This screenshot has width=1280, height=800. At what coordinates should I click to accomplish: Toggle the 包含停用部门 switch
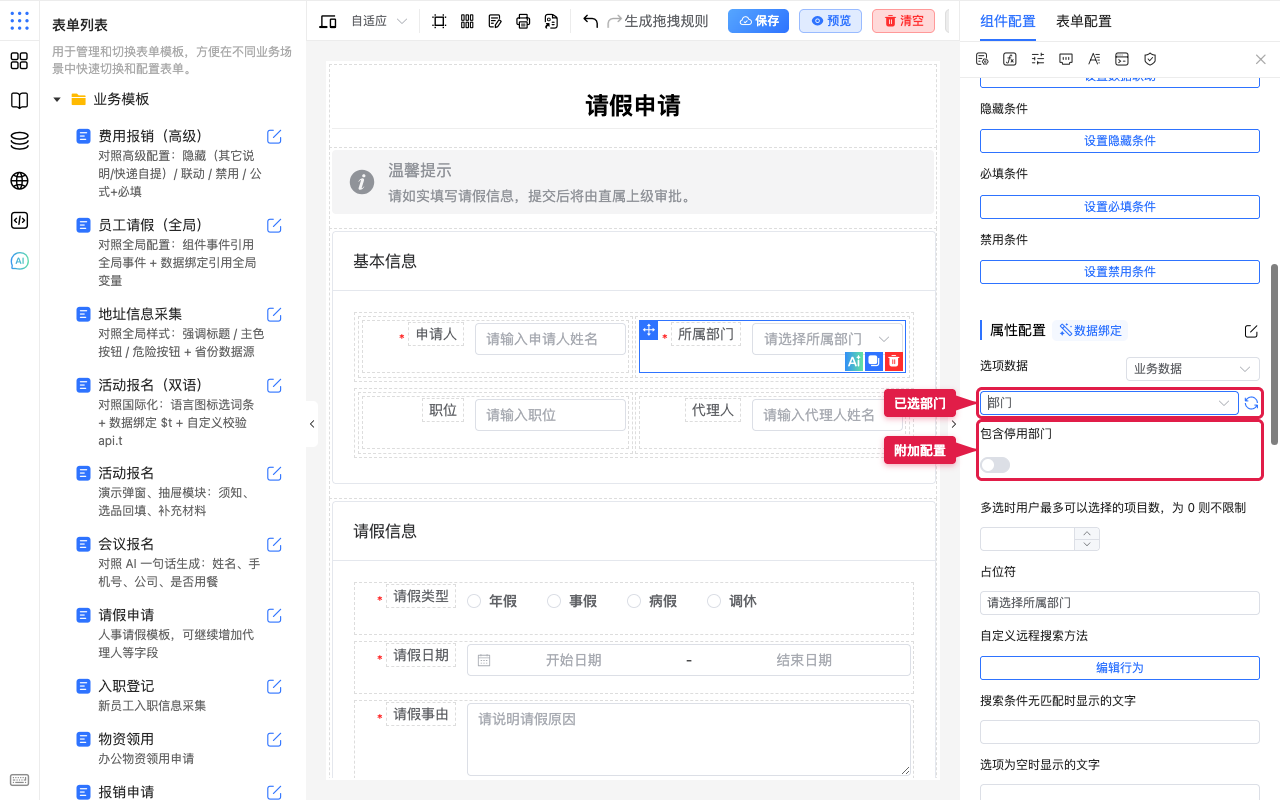coord(995,464)
